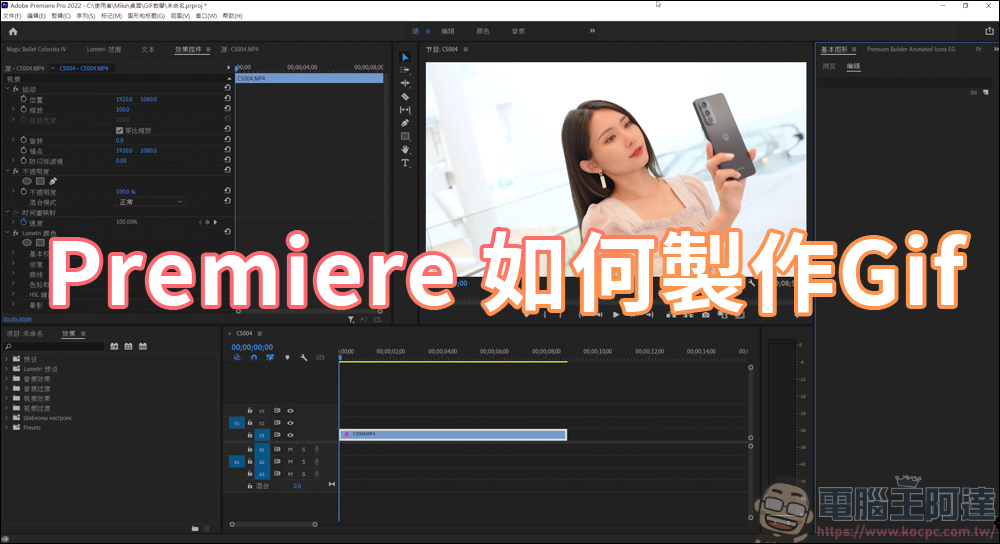Screen dimensions: 1000x544
Task: Select the Razor tool
Action: pos(405,96)
